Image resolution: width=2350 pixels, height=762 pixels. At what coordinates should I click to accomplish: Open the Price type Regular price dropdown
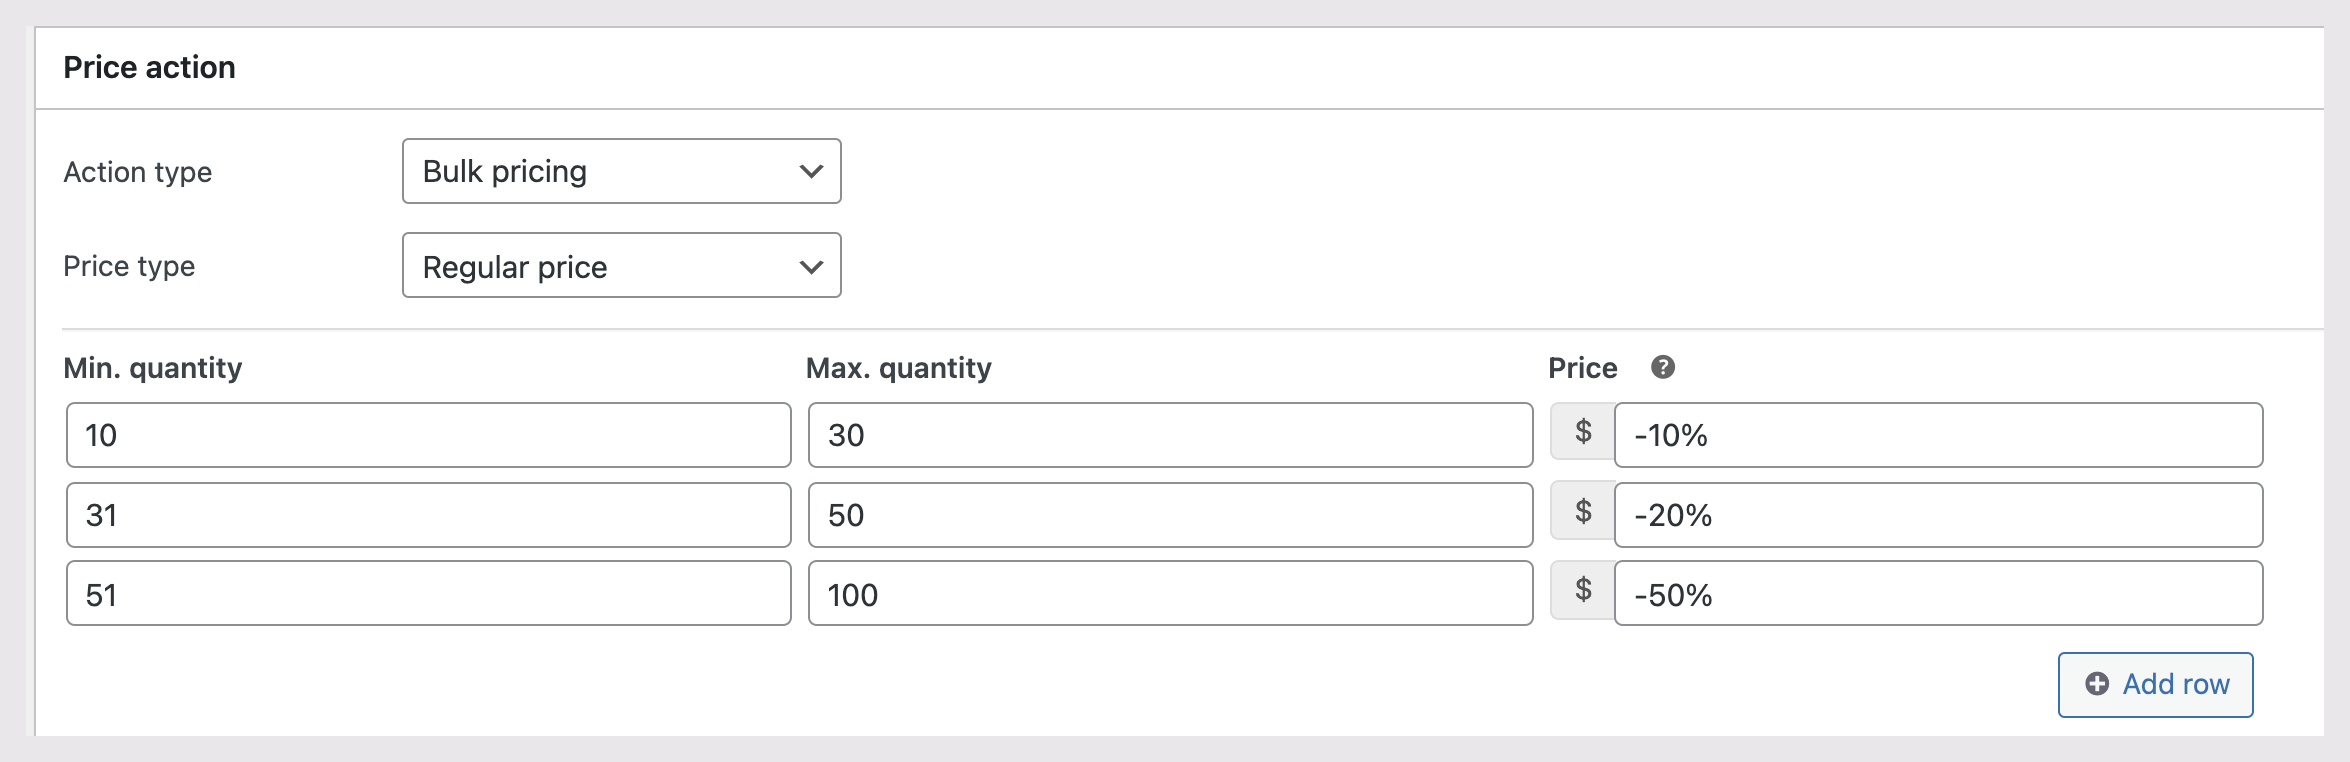620,266
